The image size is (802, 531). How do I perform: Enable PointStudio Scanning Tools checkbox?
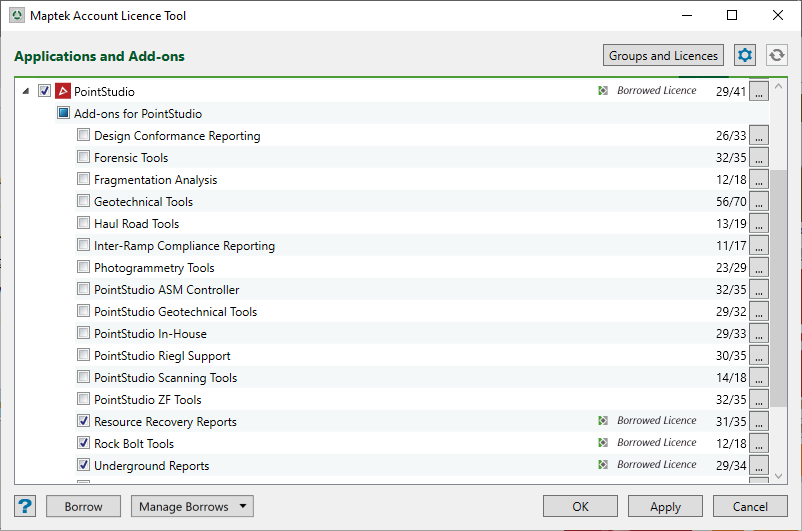click(x=83, y=377)
